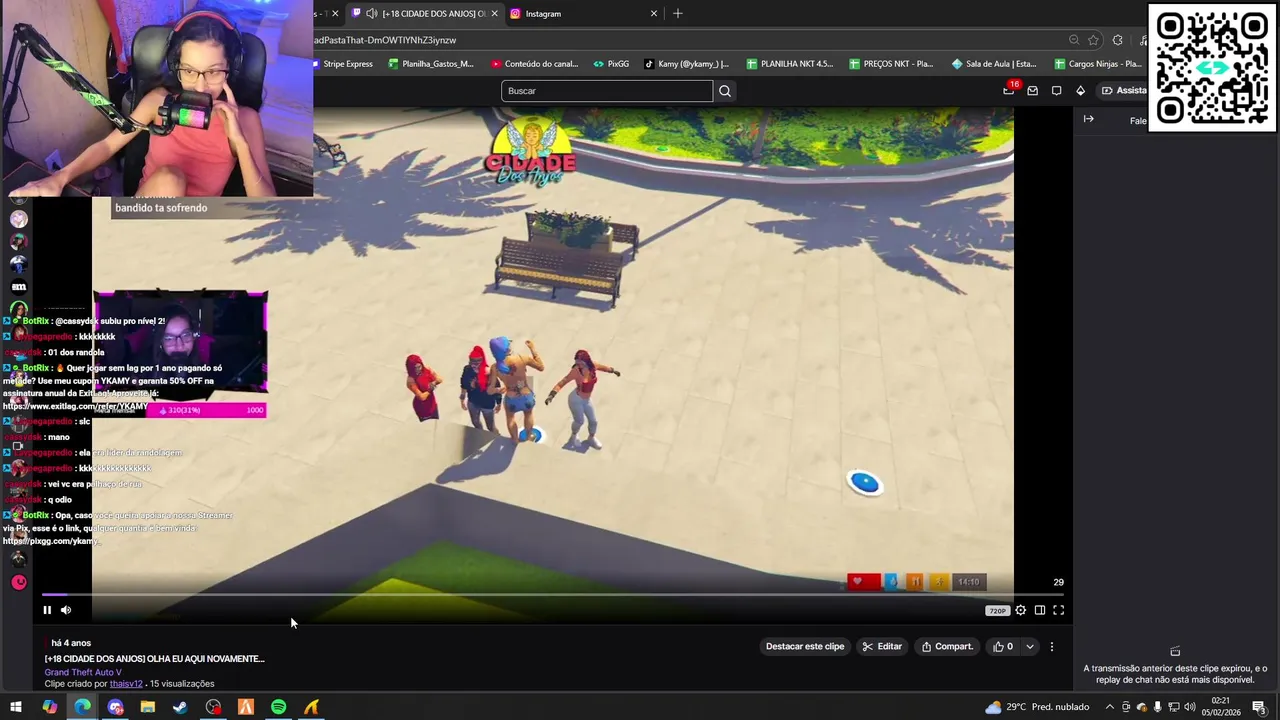
Task: Open the notifications inbox with 16 badge
Action: tap(1009, 90)
